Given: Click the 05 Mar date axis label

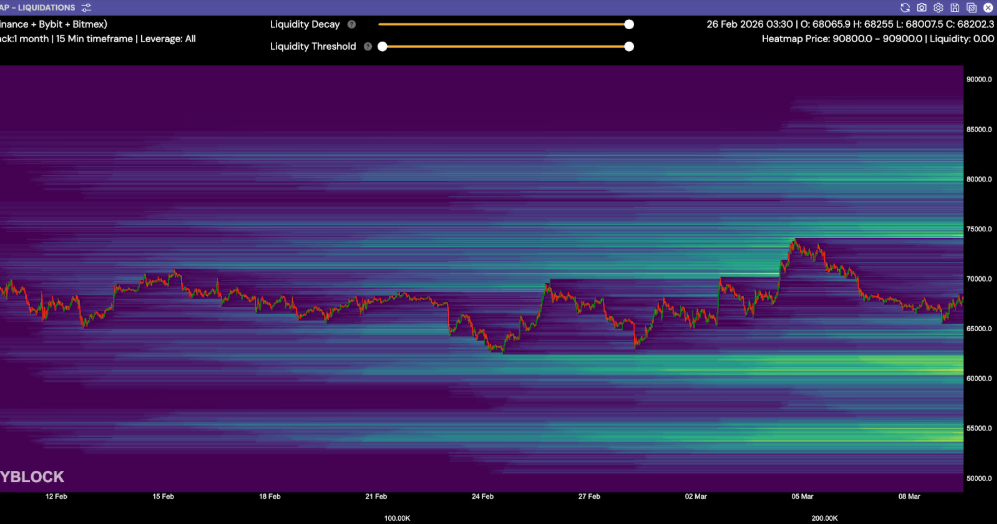Looking at the screenshot, I should [x=802, y=497].
